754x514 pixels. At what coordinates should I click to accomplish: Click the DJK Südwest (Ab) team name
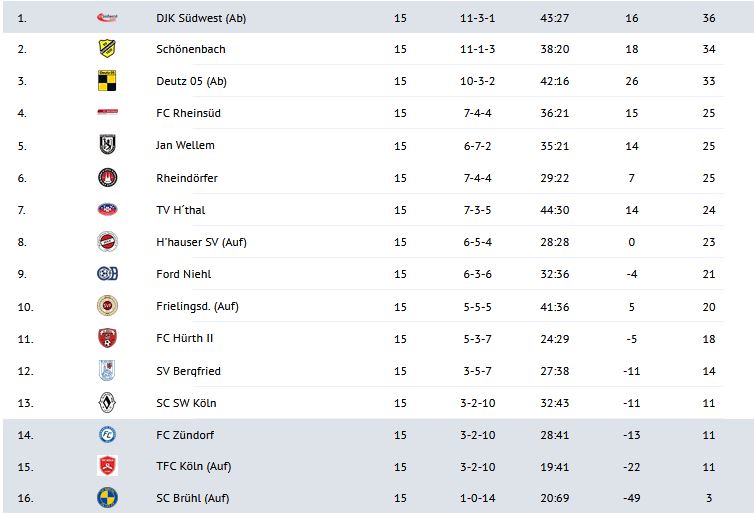[x=201, y=17]
